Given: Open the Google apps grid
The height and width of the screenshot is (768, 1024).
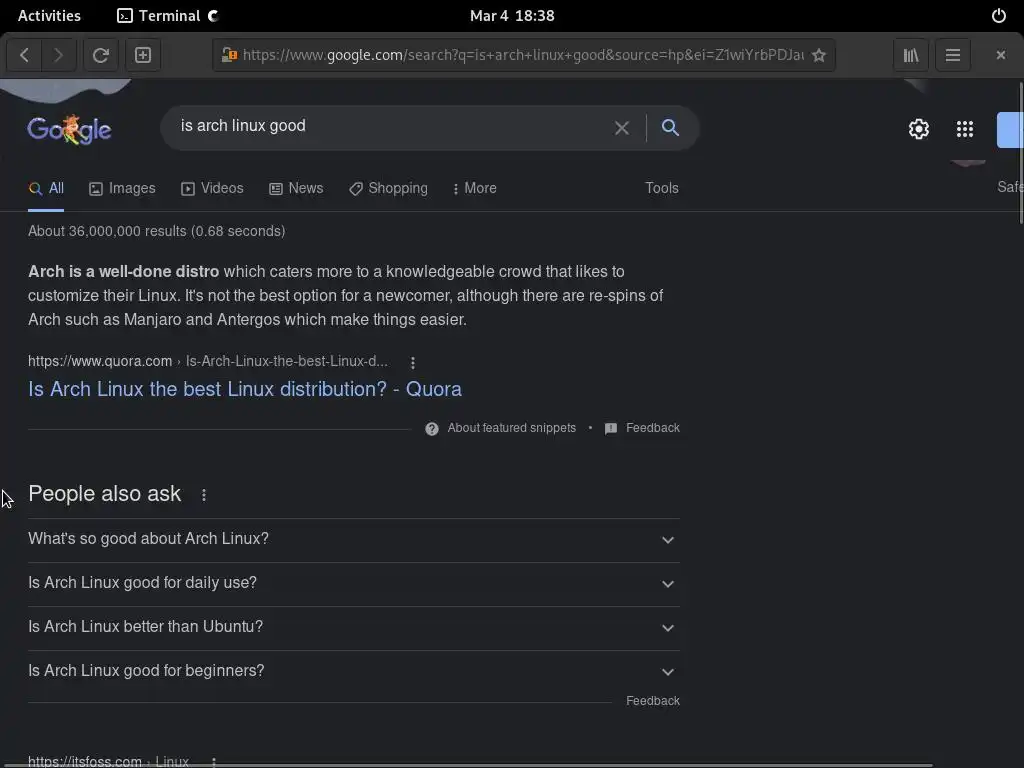Looking at the screenshot, I should click(x=965, y=129).
